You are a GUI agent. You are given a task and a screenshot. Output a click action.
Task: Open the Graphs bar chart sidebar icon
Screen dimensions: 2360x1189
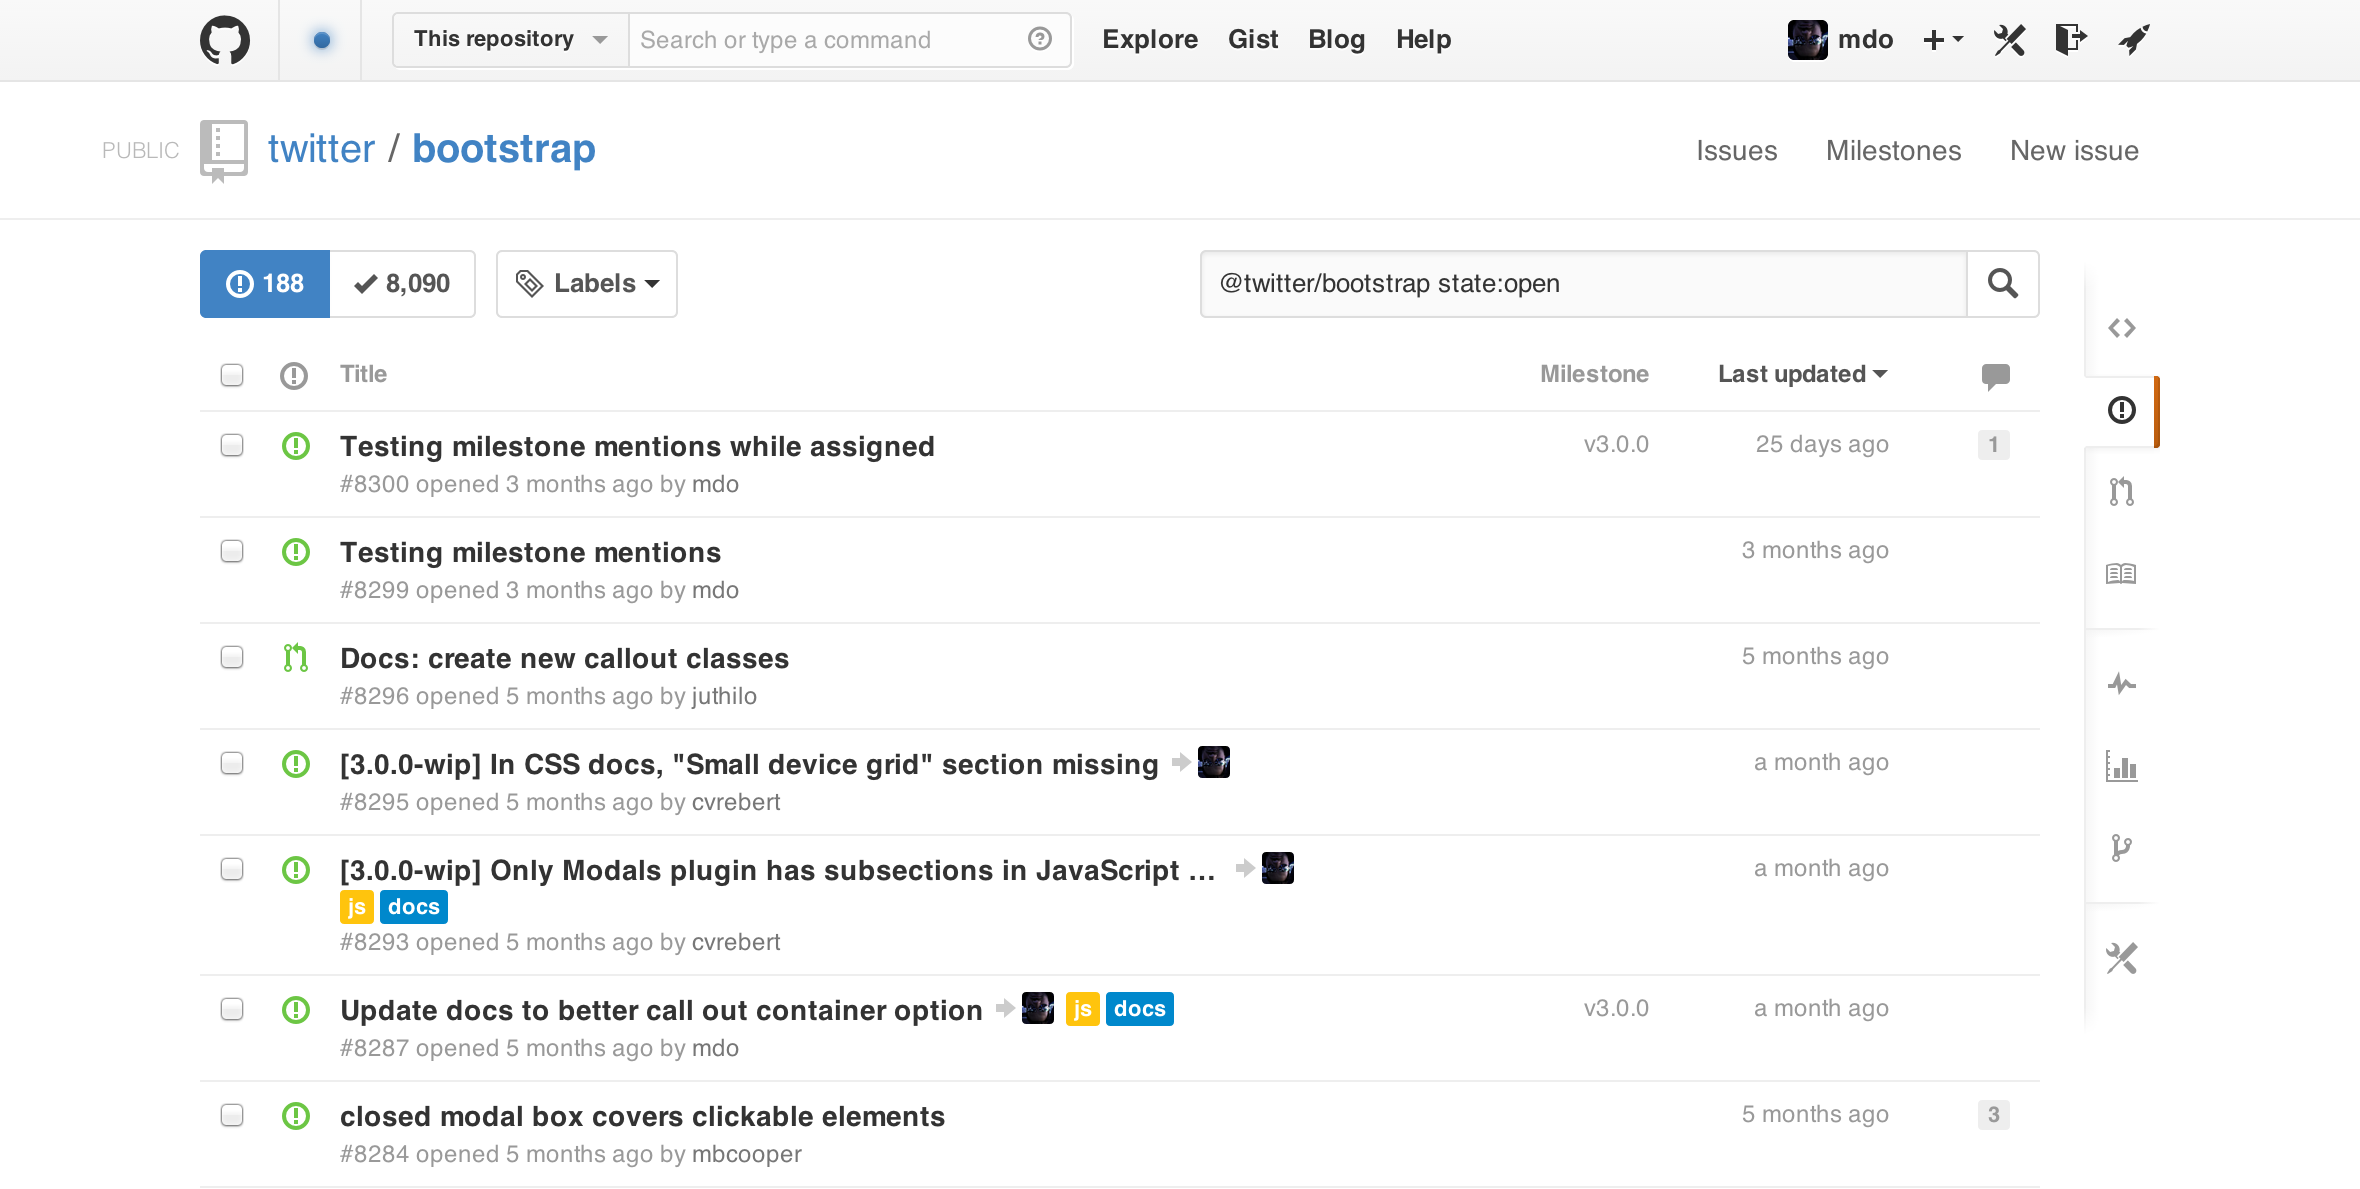[x=2121, y=766]
